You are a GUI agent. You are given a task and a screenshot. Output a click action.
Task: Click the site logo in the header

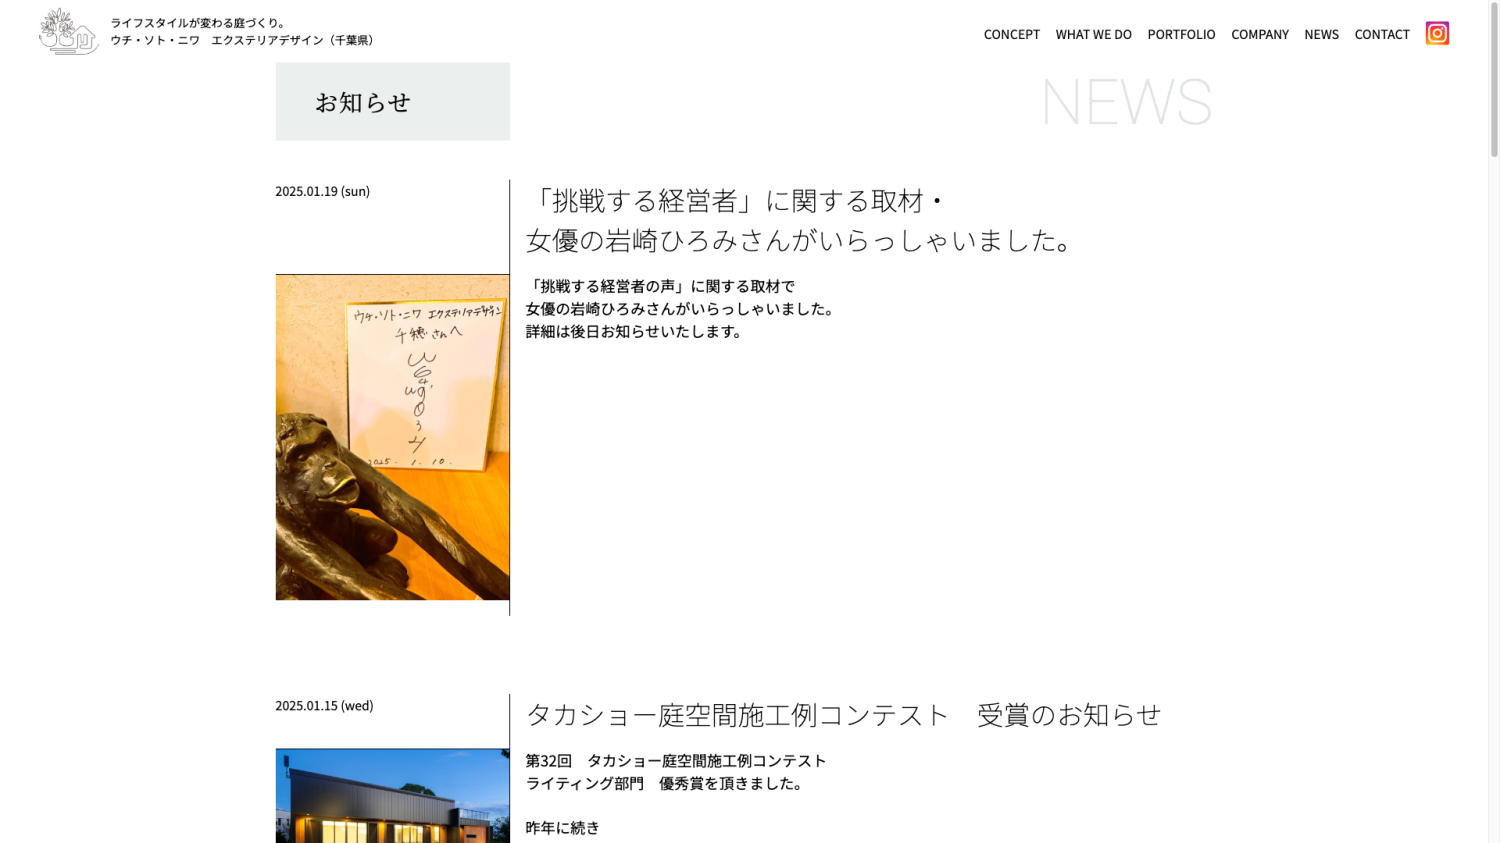pyautogui.click(x=68, y=32)
